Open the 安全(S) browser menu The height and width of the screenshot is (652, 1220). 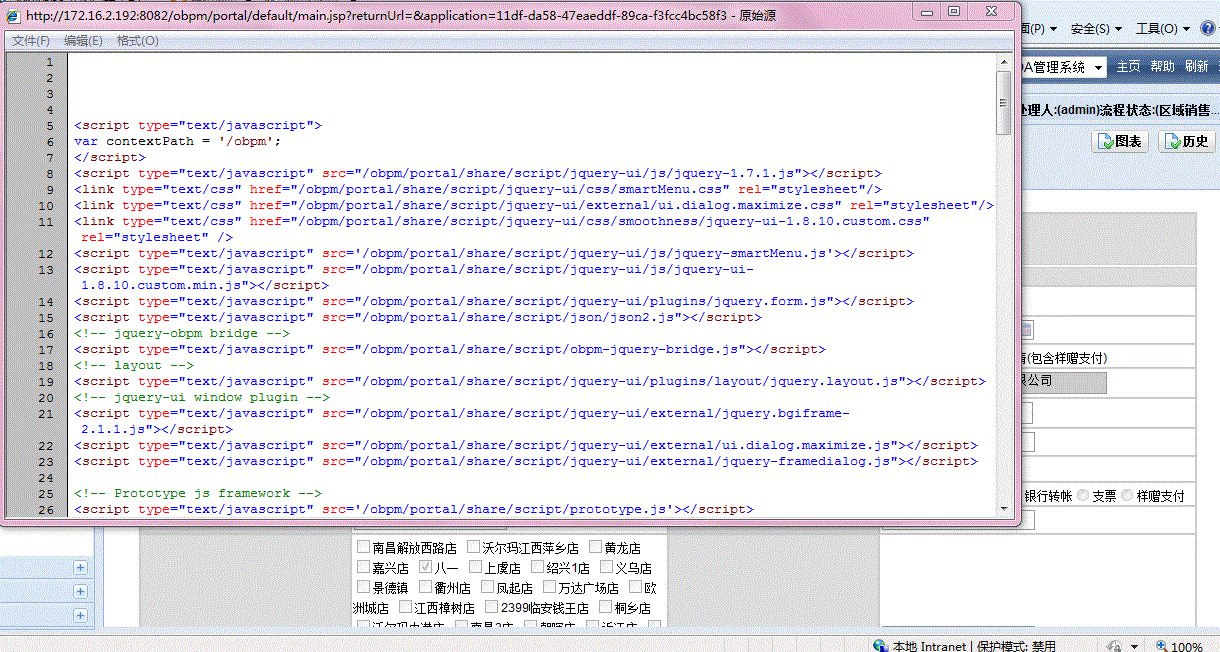(1096, 29)
